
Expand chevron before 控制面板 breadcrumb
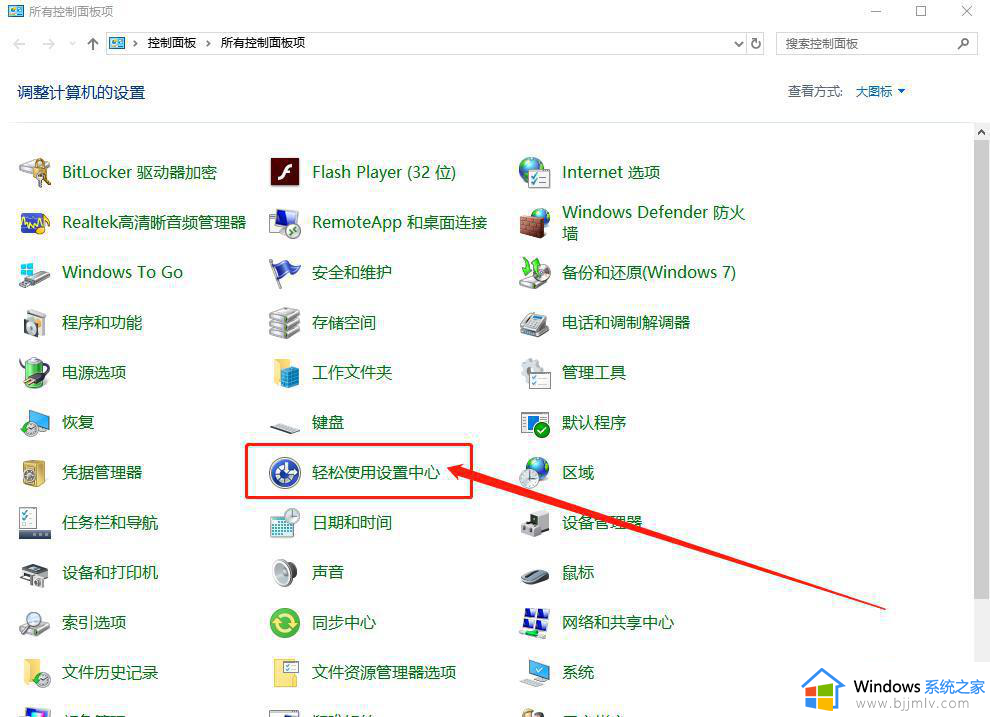coord(135,44)
